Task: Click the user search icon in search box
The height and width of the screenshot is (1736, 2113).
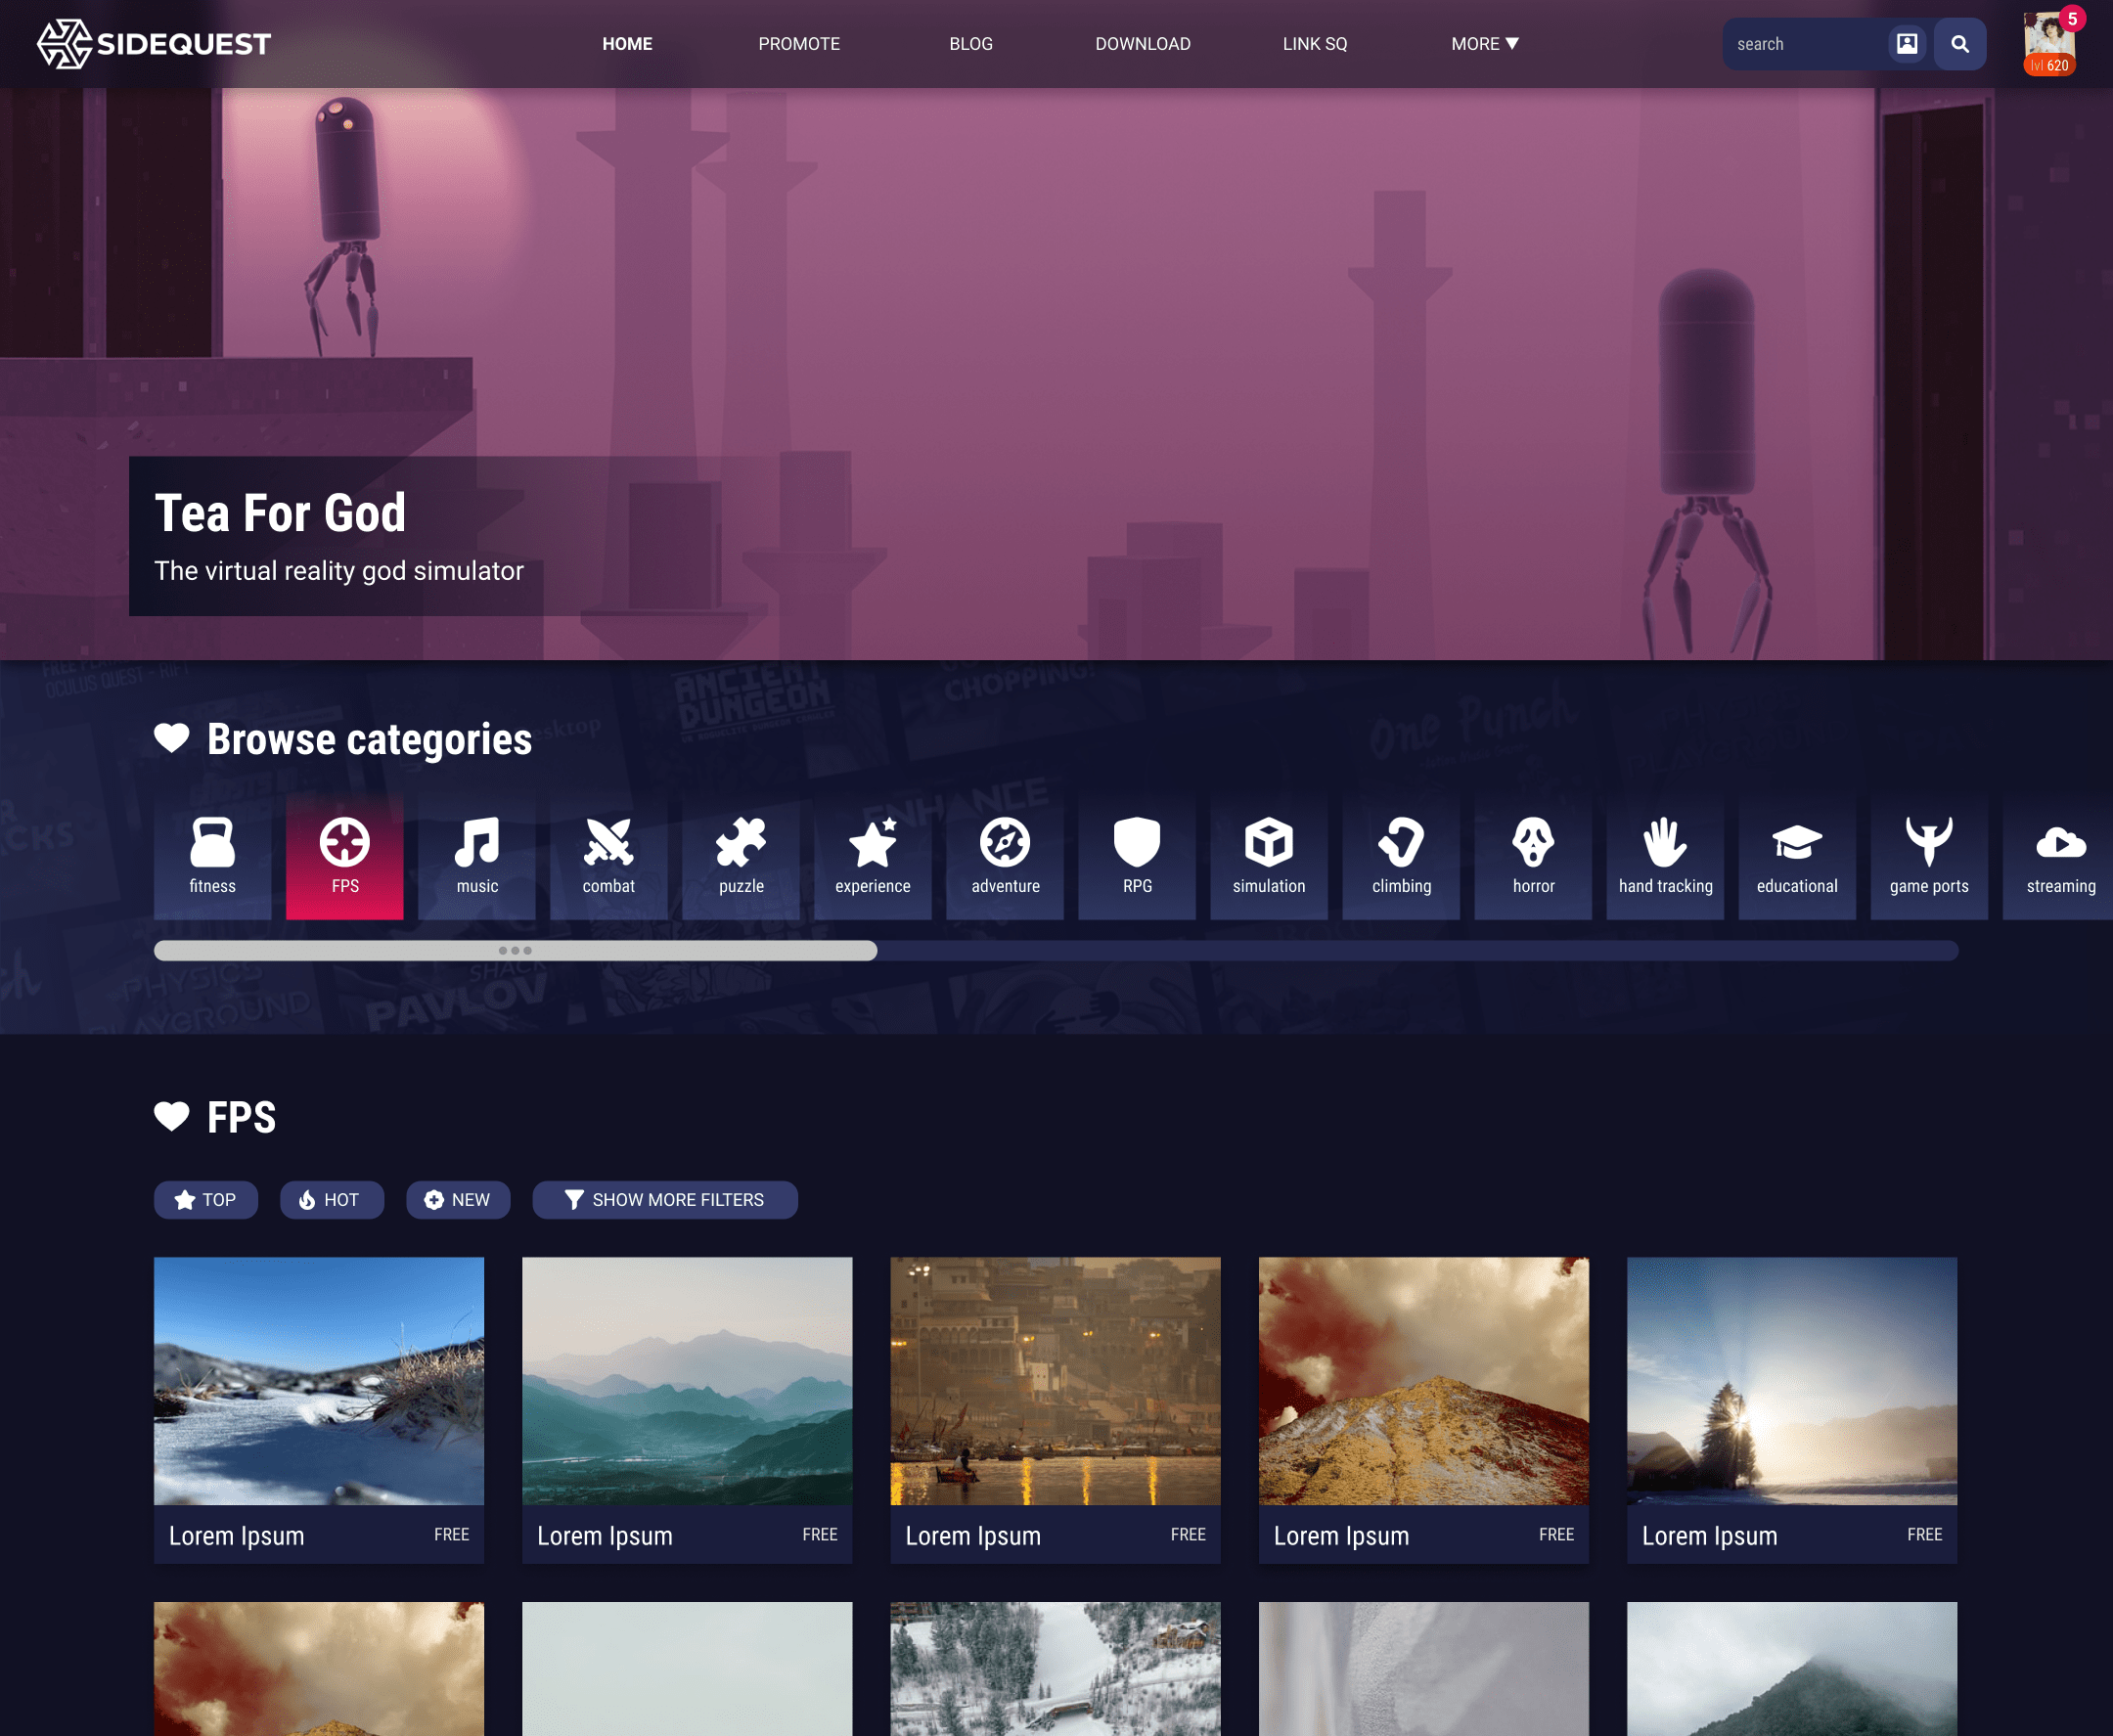Action: pyautogui.click(x=1907, y=44)
